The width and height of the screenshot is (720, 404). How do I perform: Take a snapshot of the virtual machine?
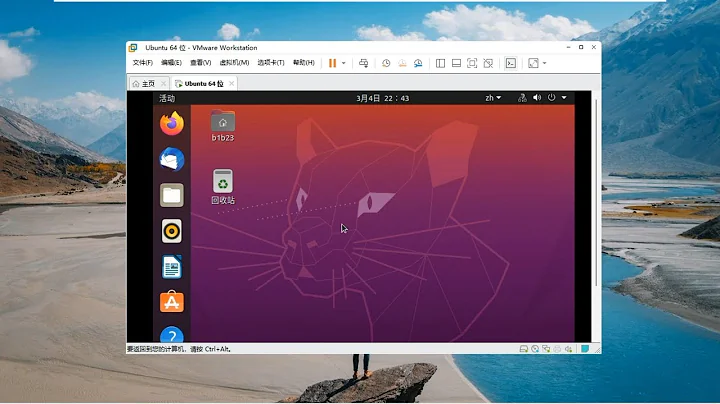[x=386, y=63]
